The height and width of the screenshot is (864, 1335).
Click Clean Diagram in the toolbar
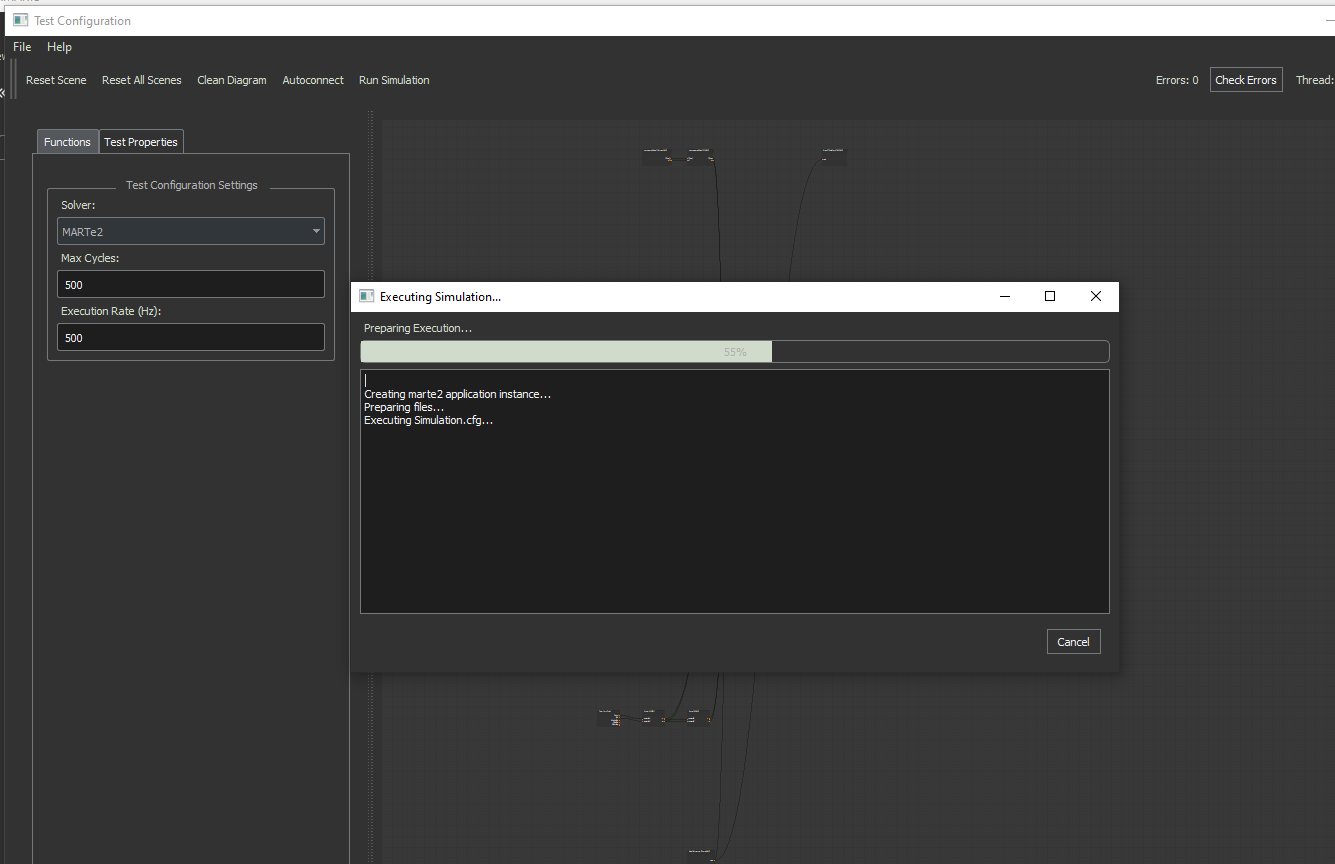pyautogui.click(x=232, y=80)
